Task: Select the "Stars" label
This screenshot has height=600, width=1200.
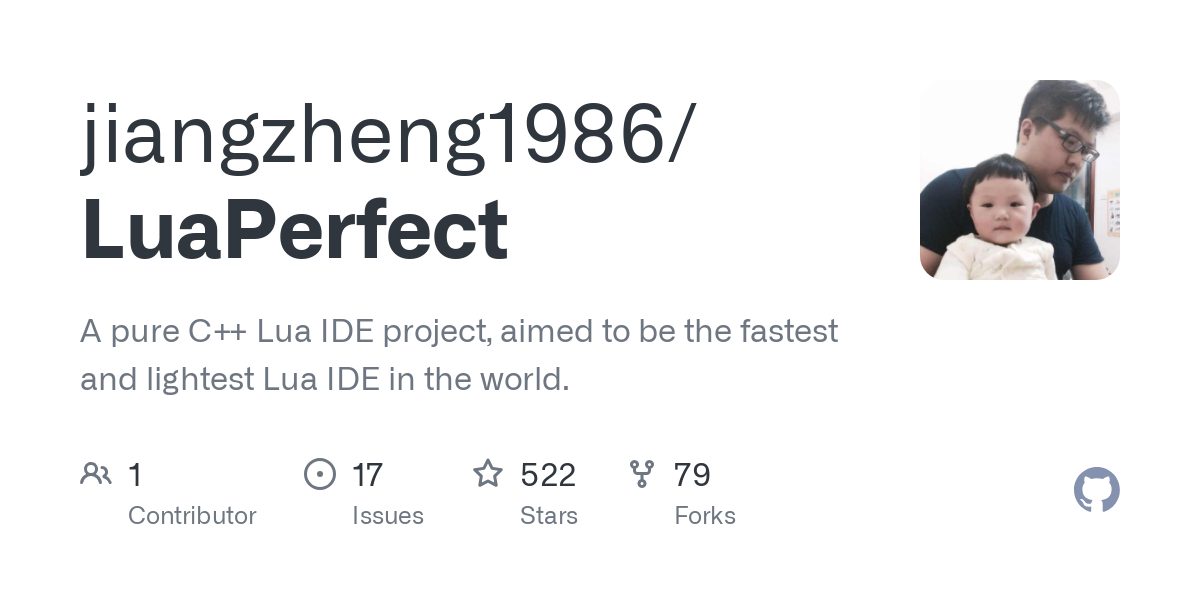Action: point(549,516)
